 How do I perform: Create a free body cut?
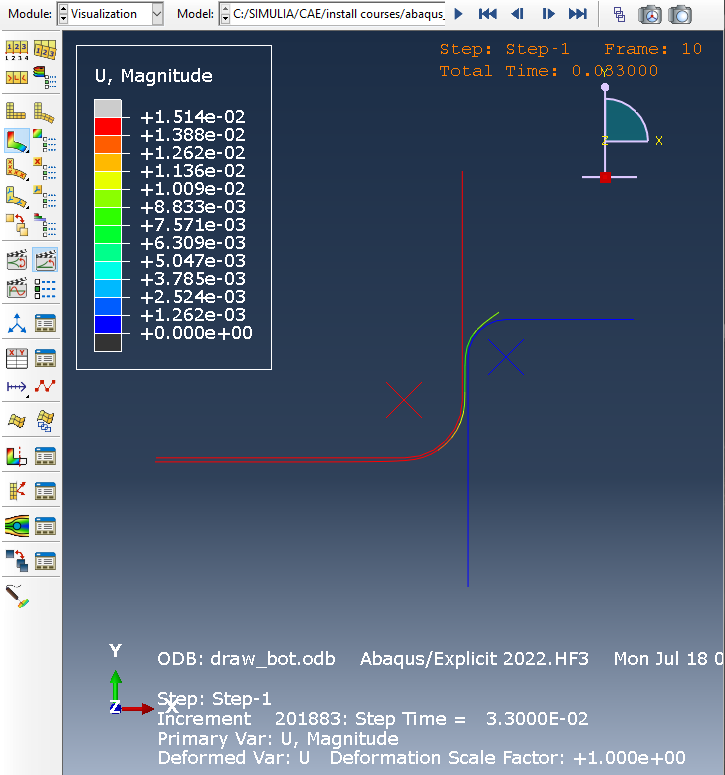tap(17, 491)
